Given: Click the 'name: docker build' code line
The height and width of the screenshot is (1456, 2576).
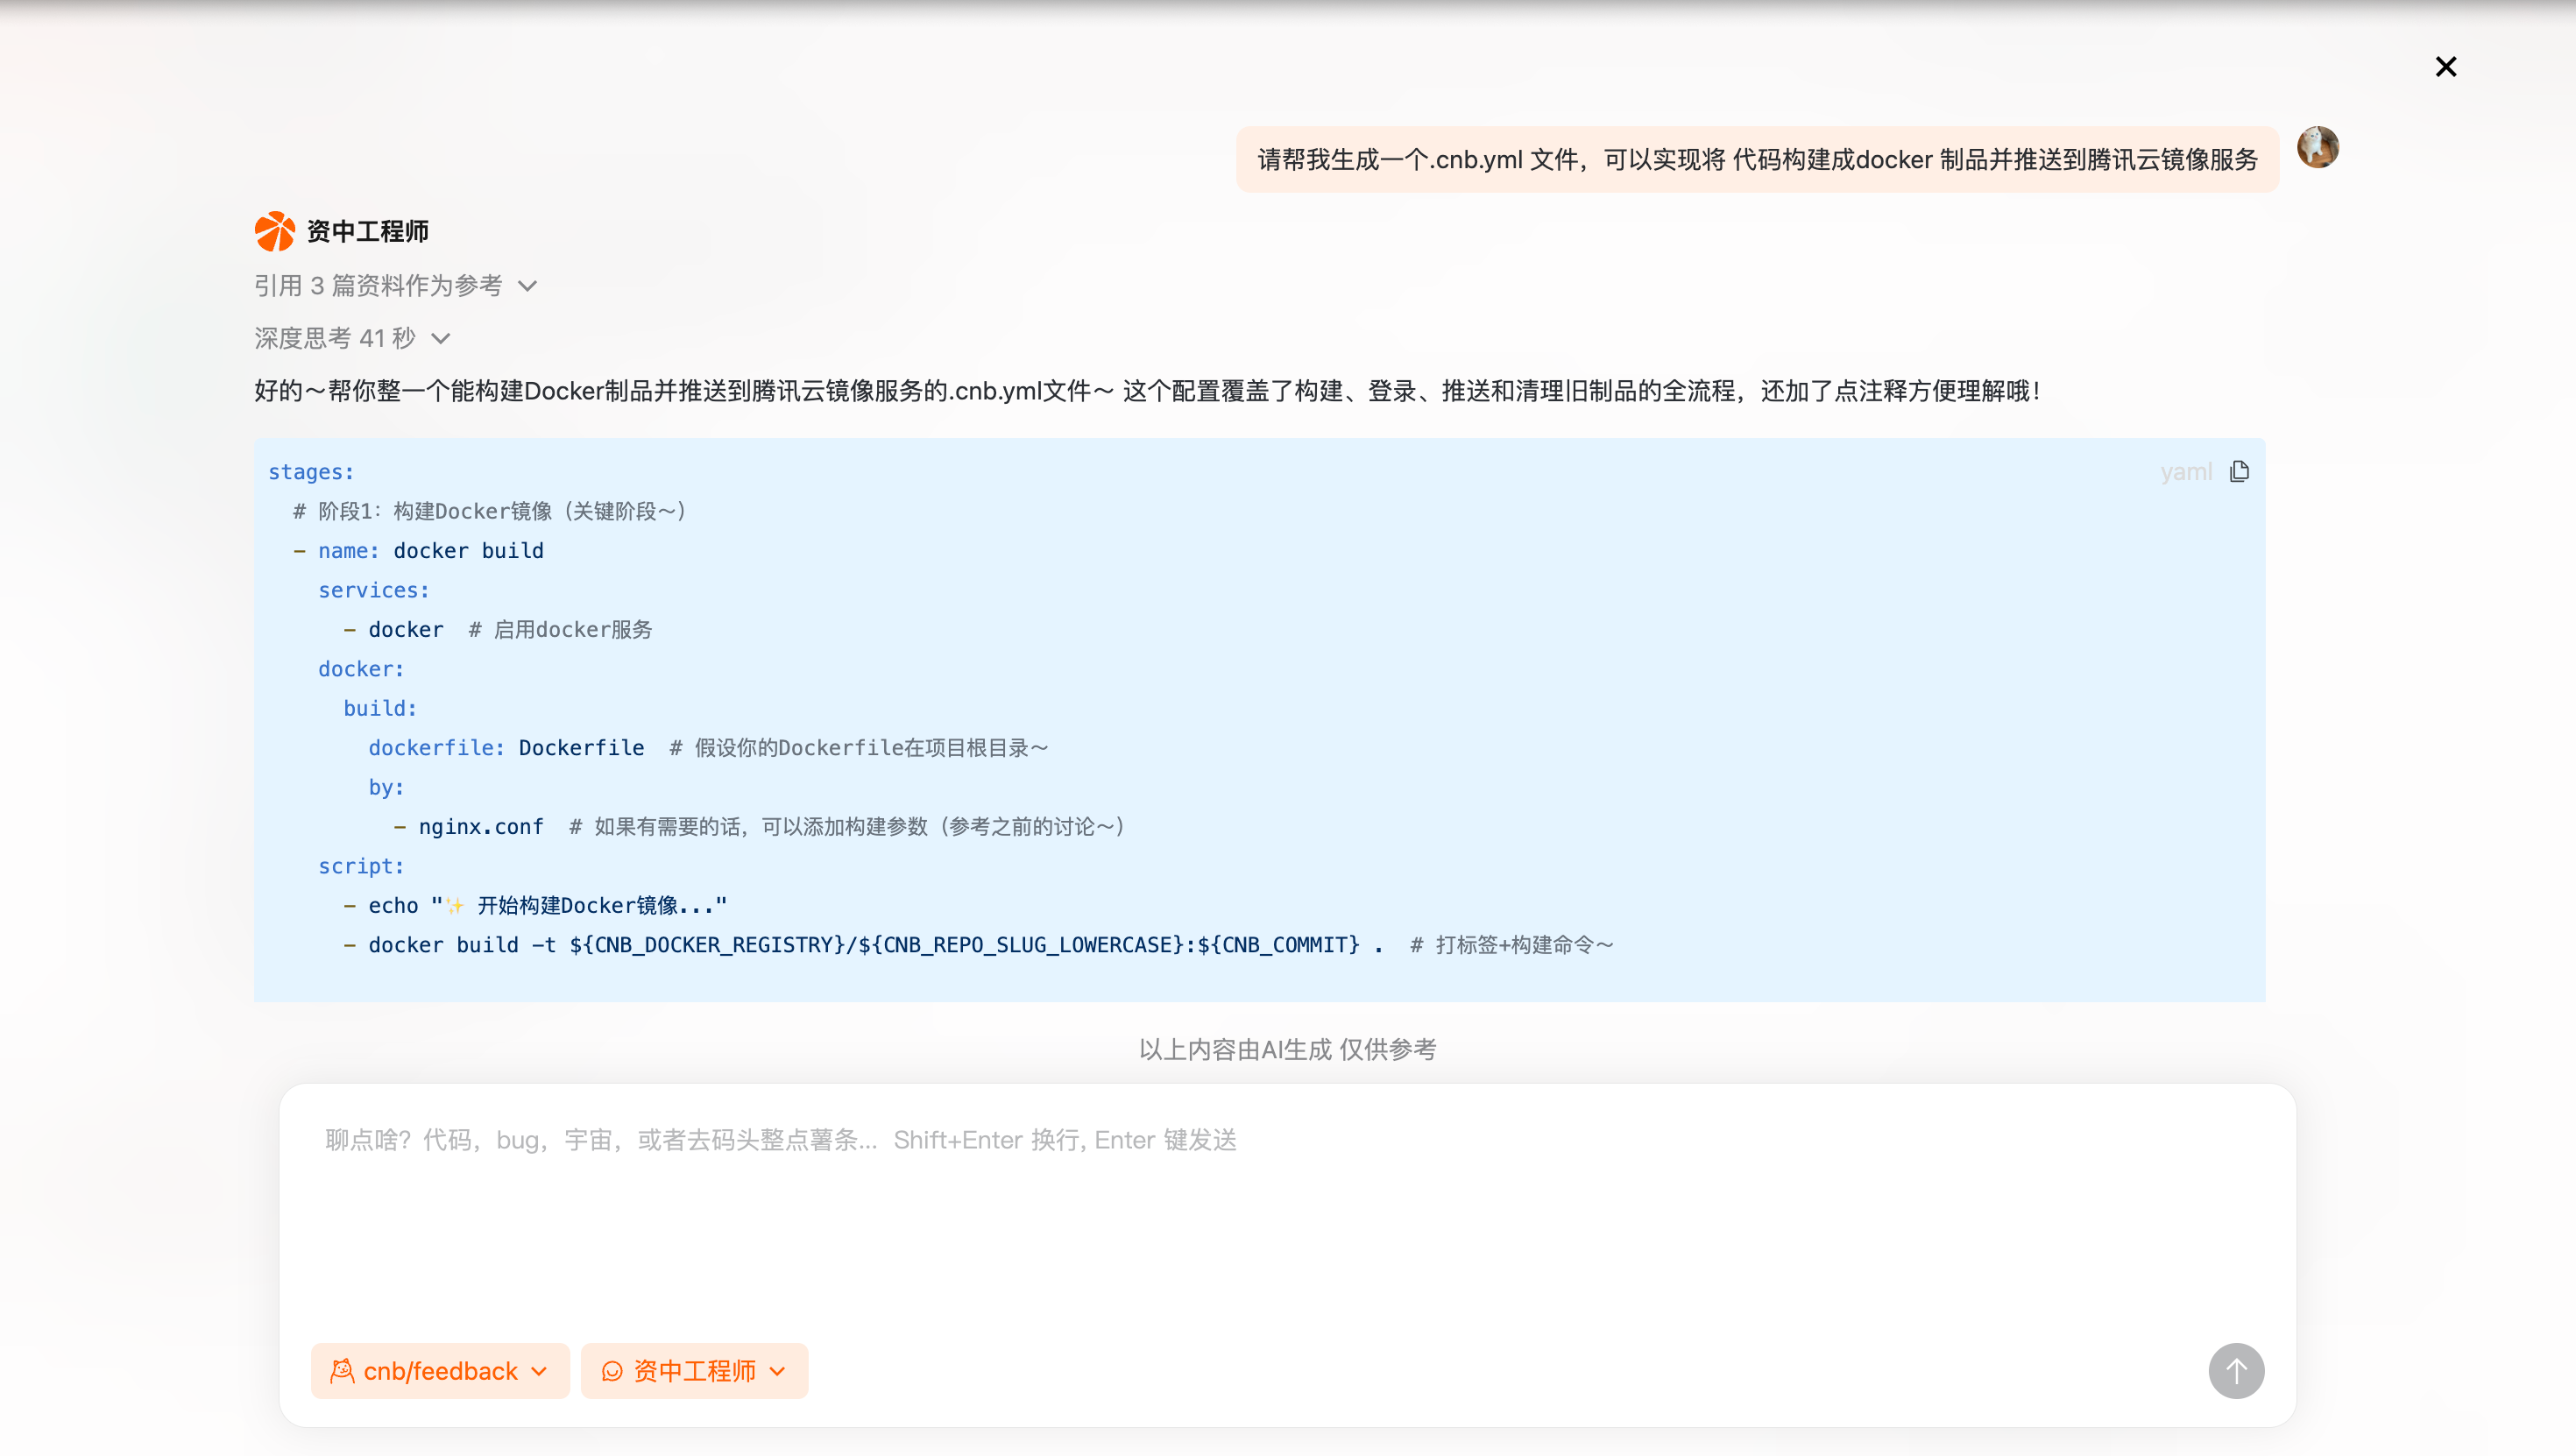Looking at the screenshot, I should (419, 550).
